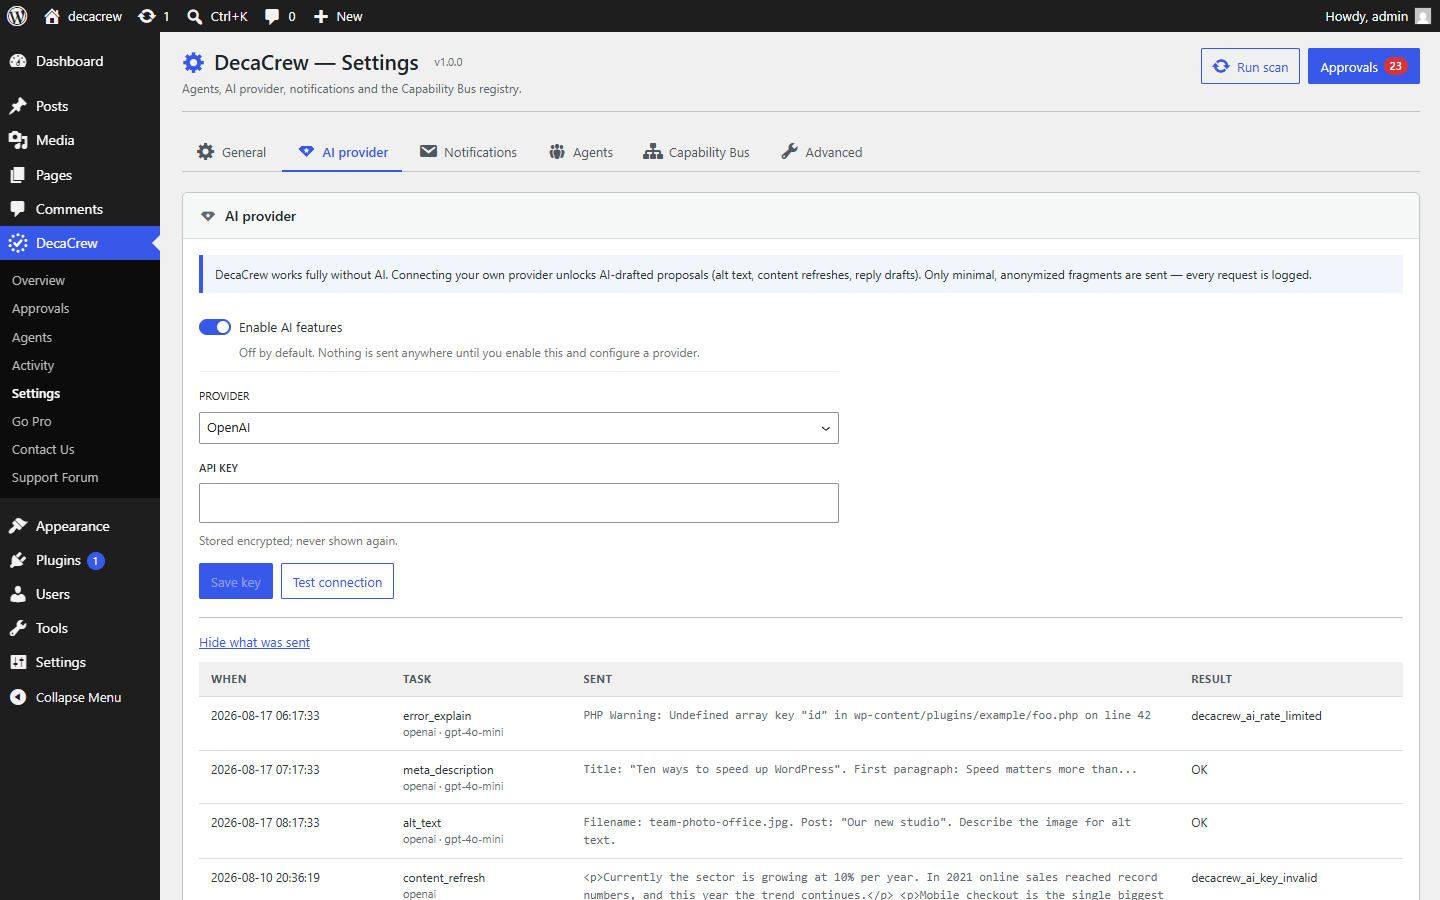
Task: Click the Users person icon
Action: [x=18, y=594]
